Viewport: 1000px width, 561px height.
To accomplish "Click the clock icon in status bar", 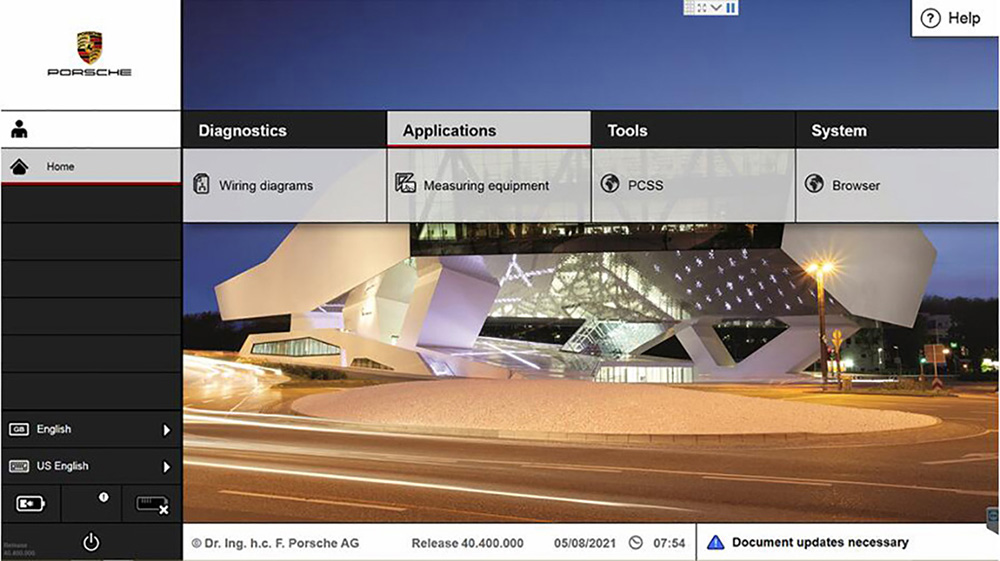I will (636, 543).
